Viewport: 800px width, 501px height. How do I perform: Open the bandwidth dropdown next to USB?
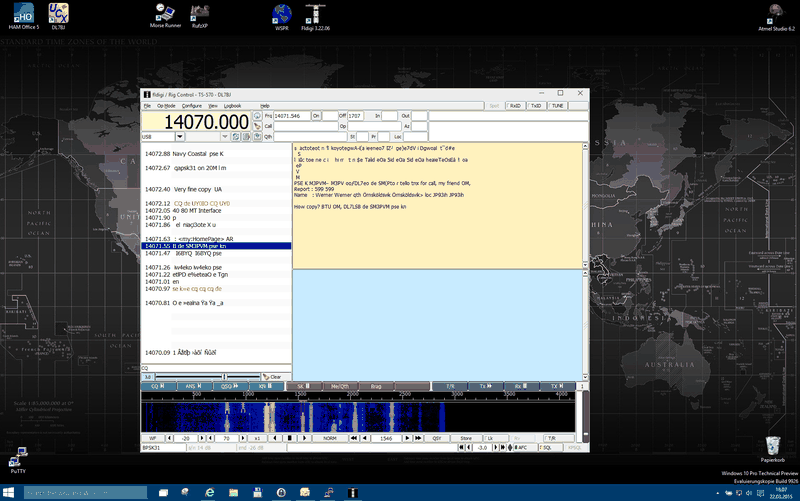224,137
